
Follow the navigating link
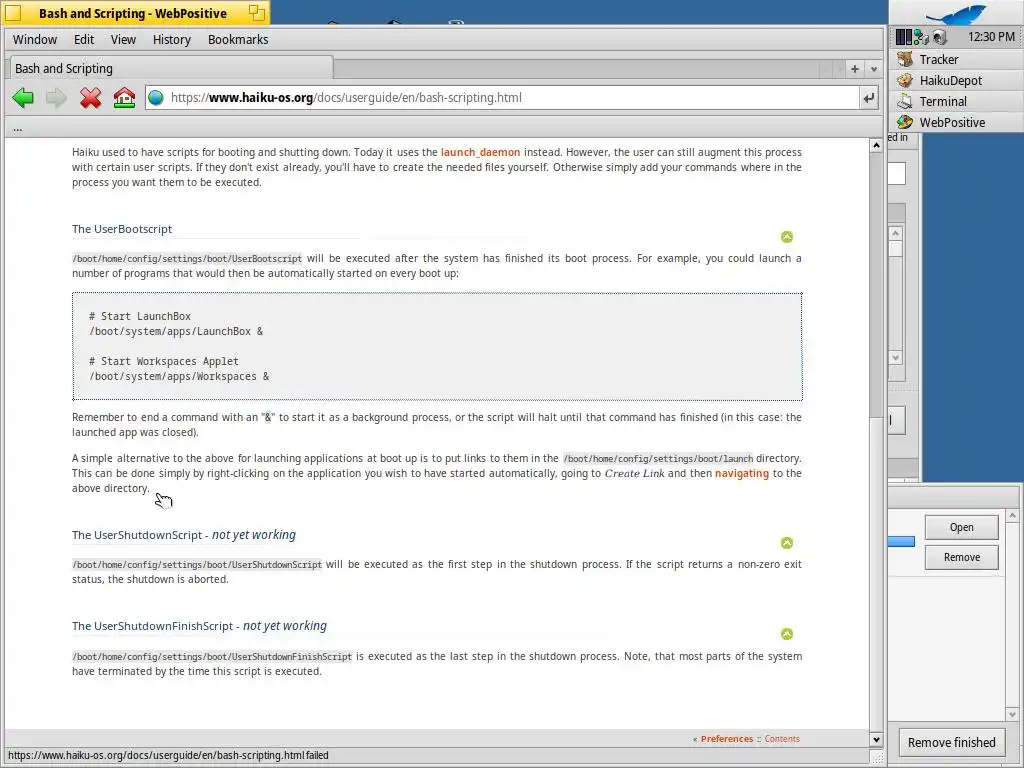[741, 473]
